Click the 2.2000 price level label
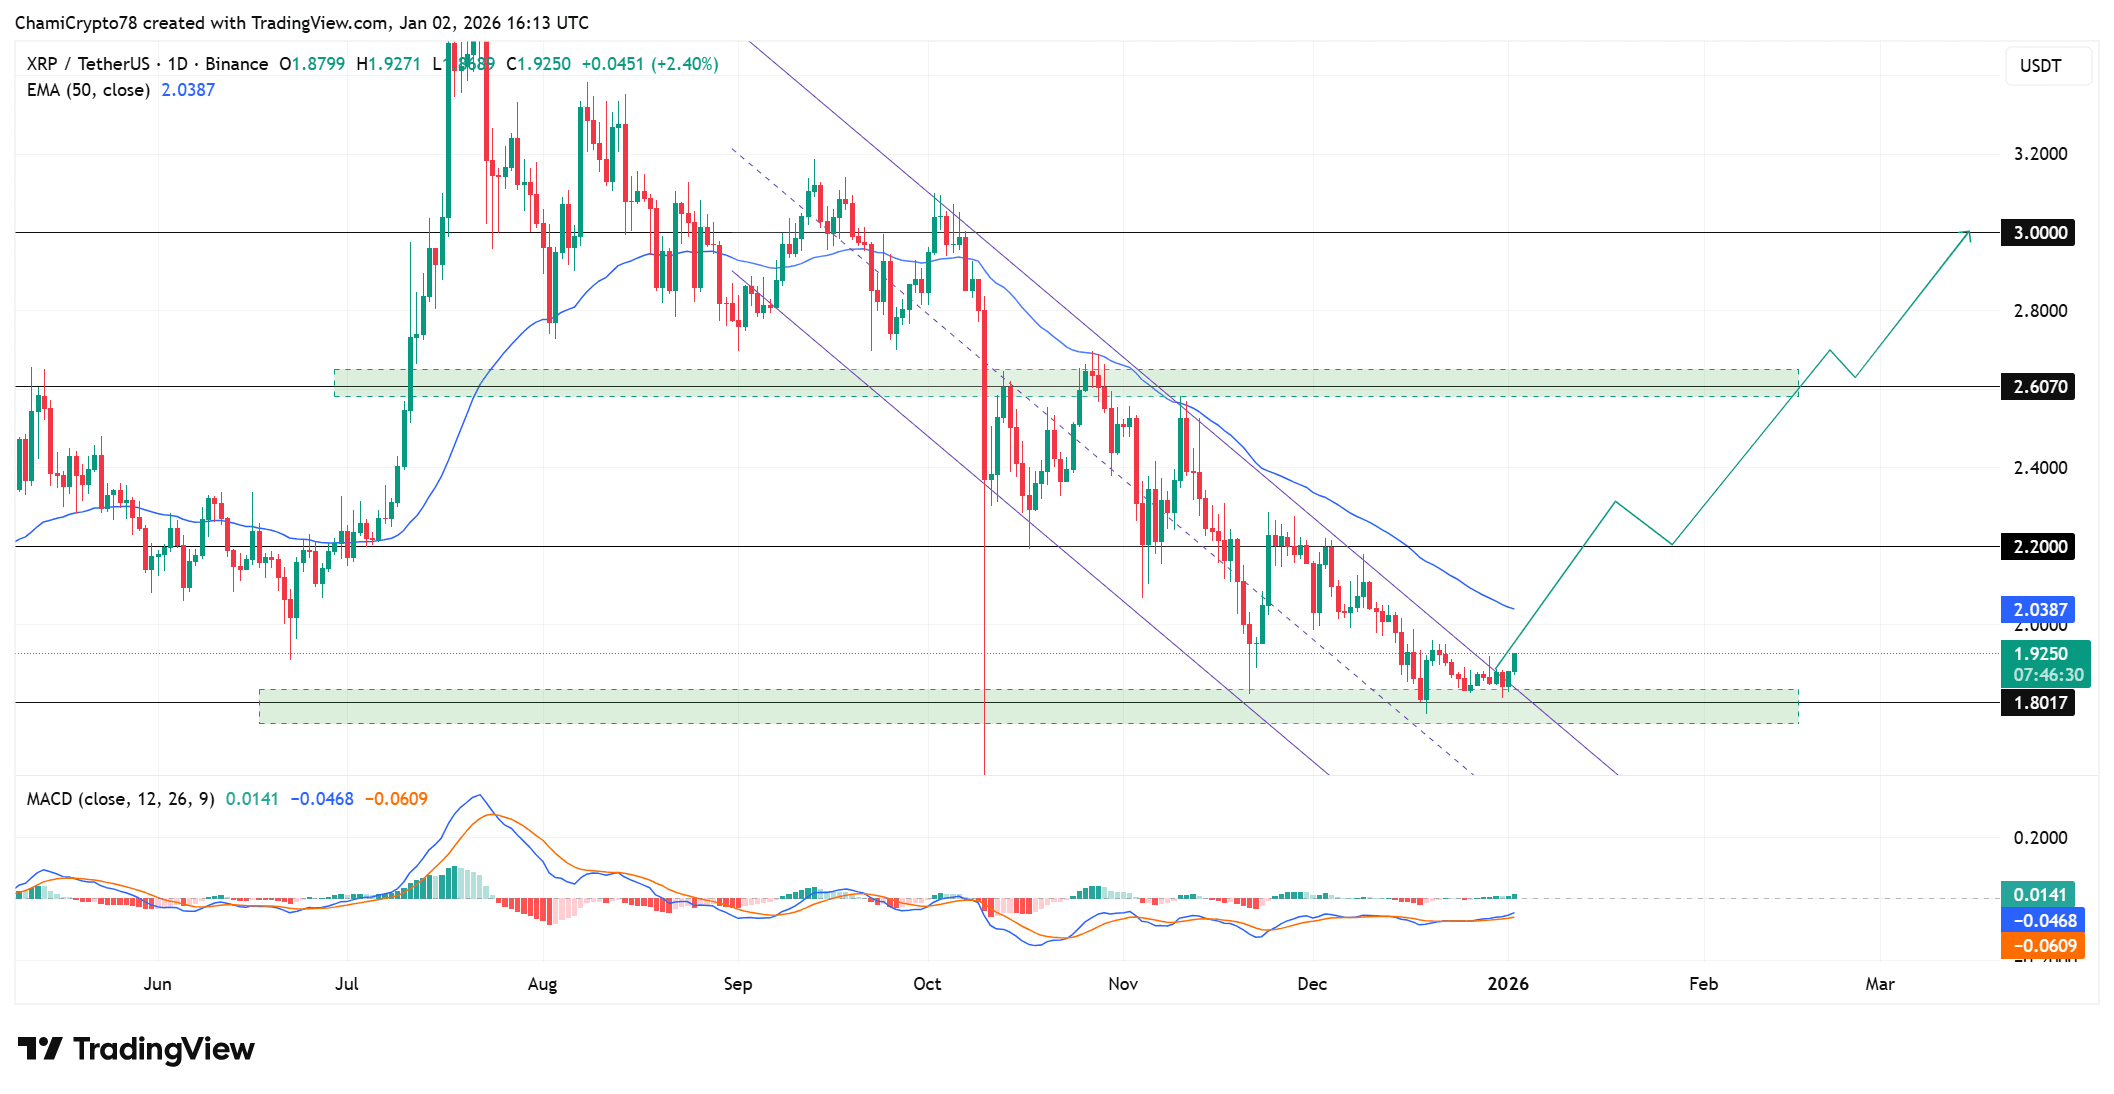Image resolution: width=2114 pixels, height=1094 pixels. tap(2039, 547)
